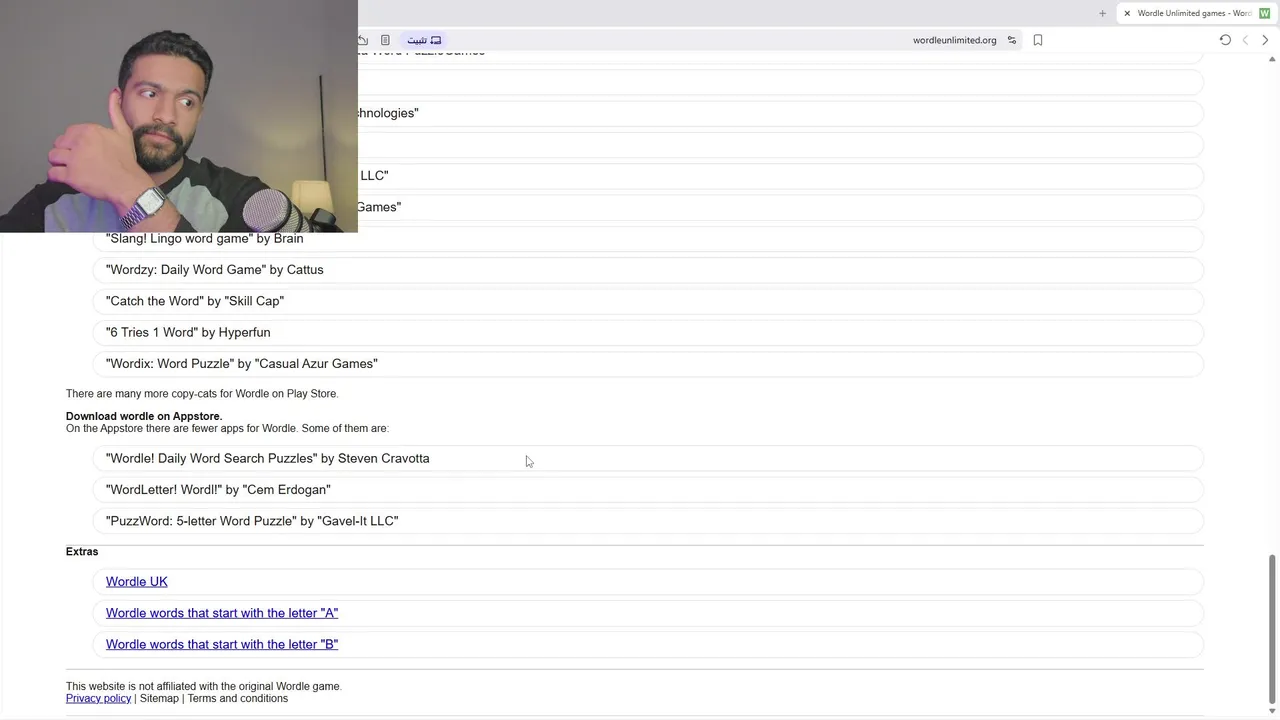Bookmark this page with the bookmark icon
The width and height of the screenshot is (1280, 720).
(x=1038, y=40)
